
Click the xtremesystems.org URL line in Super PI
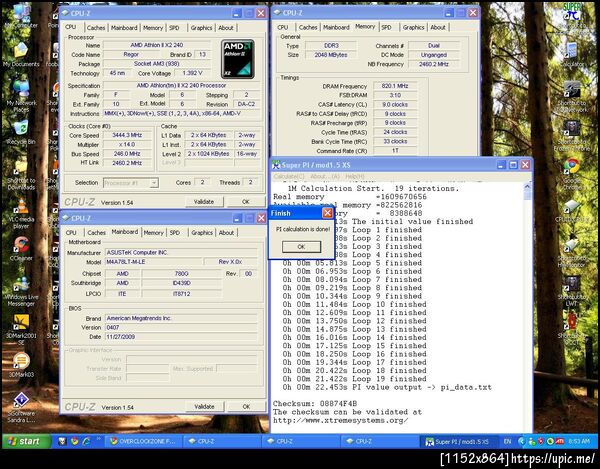click(x=341, y=420)
